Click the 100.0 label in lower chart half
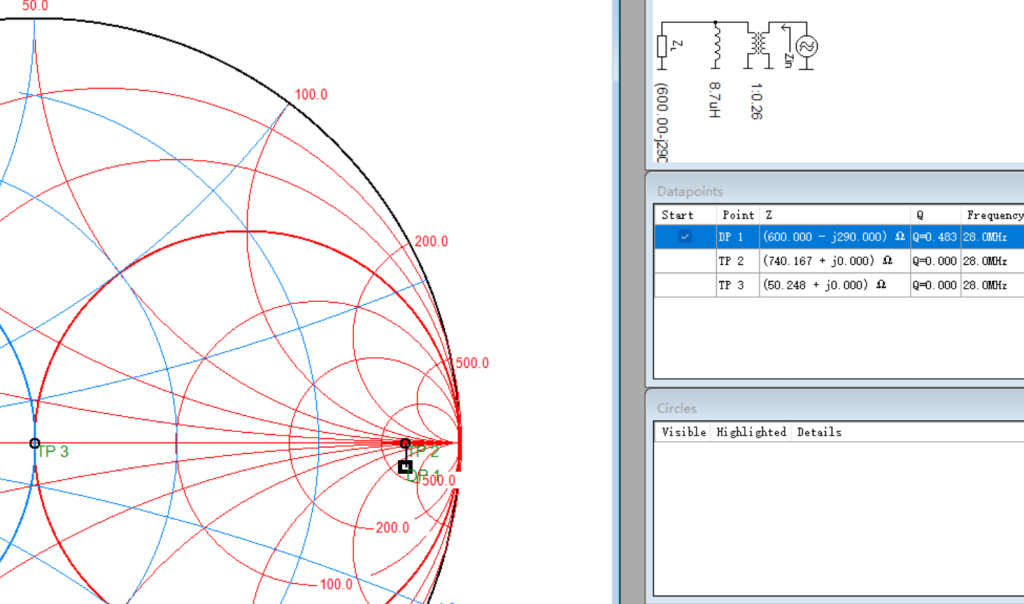Screen dimensions: 1024x604 point(336,584)
